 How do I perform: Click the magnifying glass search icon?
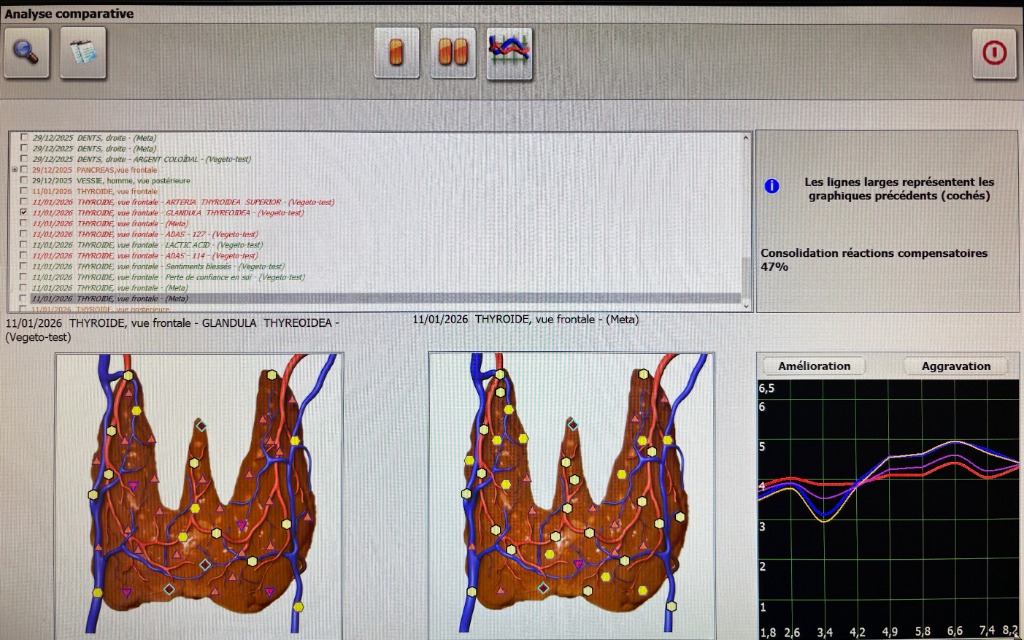coord(27,53)
